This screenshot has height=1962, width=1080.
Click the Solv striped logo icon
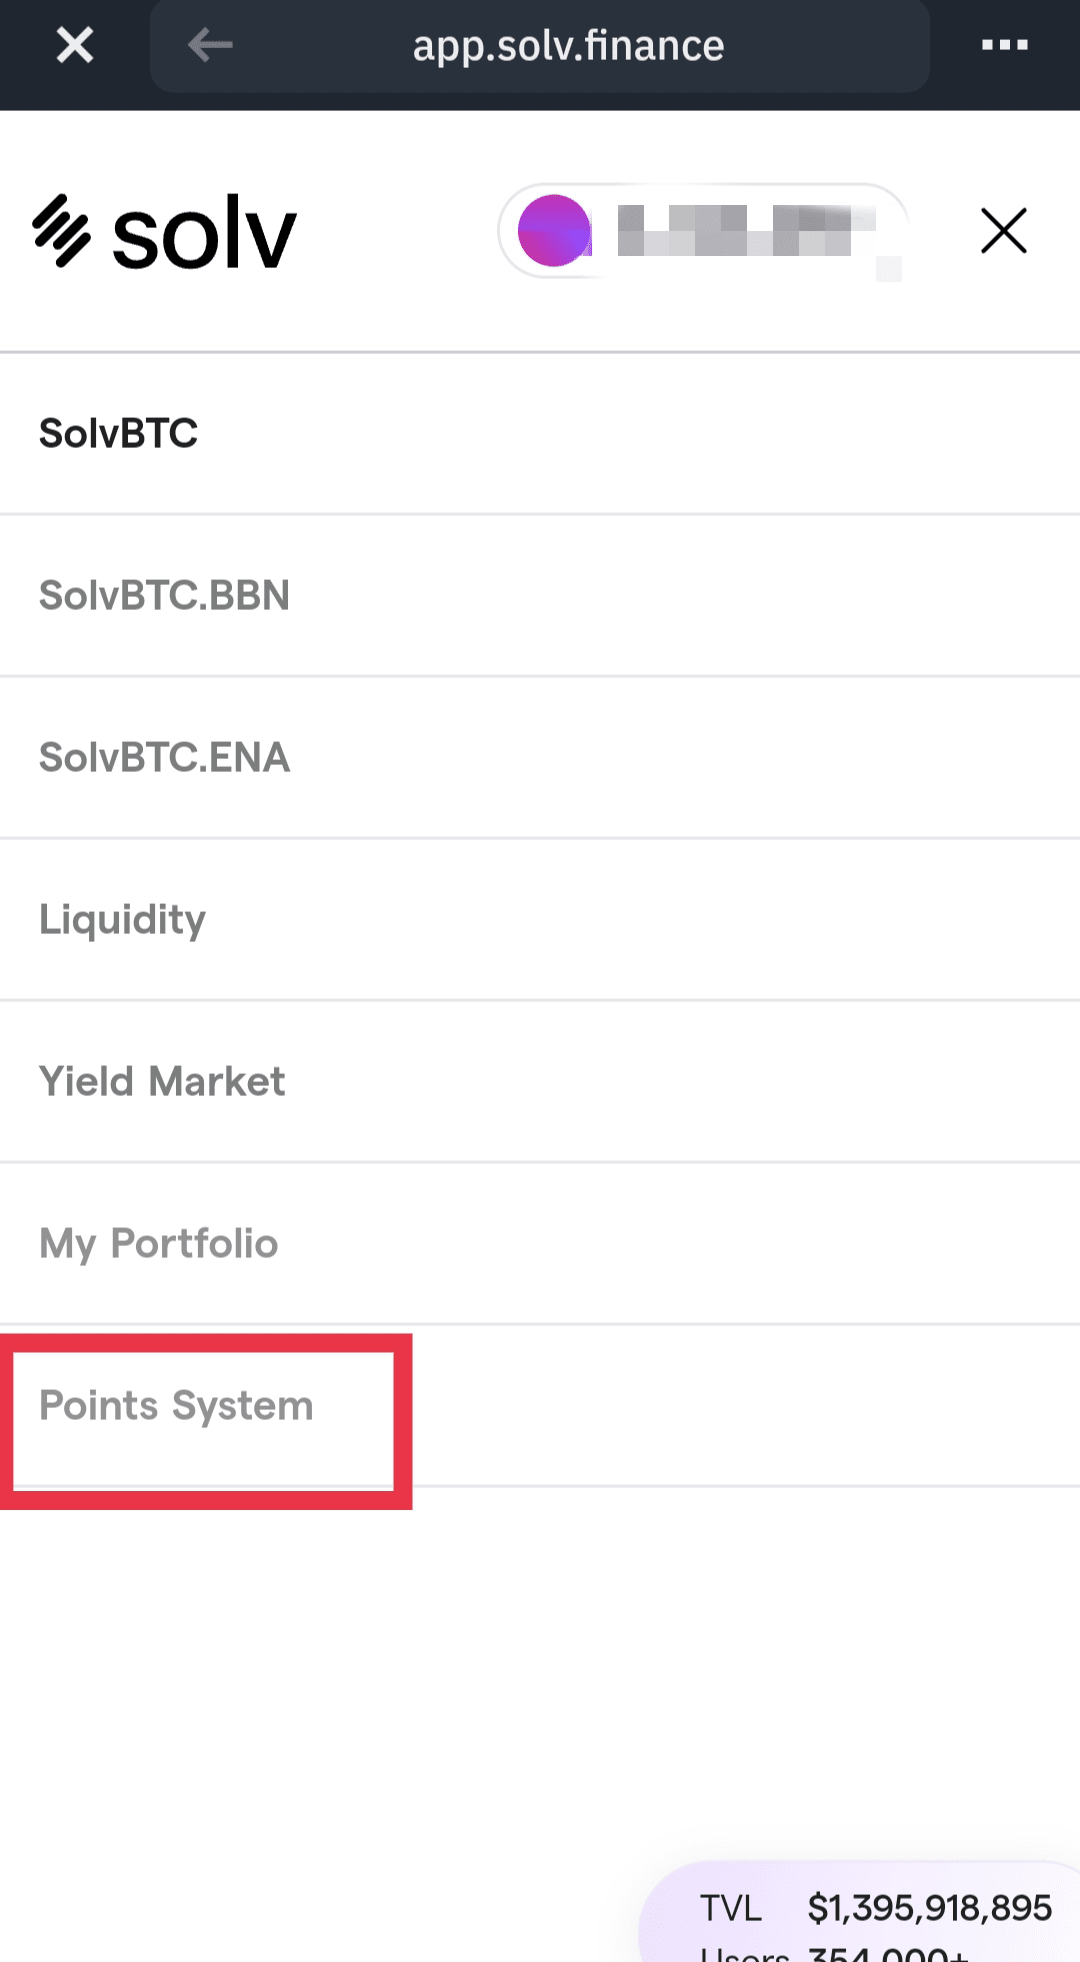pyautogui.click(x=62, y=231)
